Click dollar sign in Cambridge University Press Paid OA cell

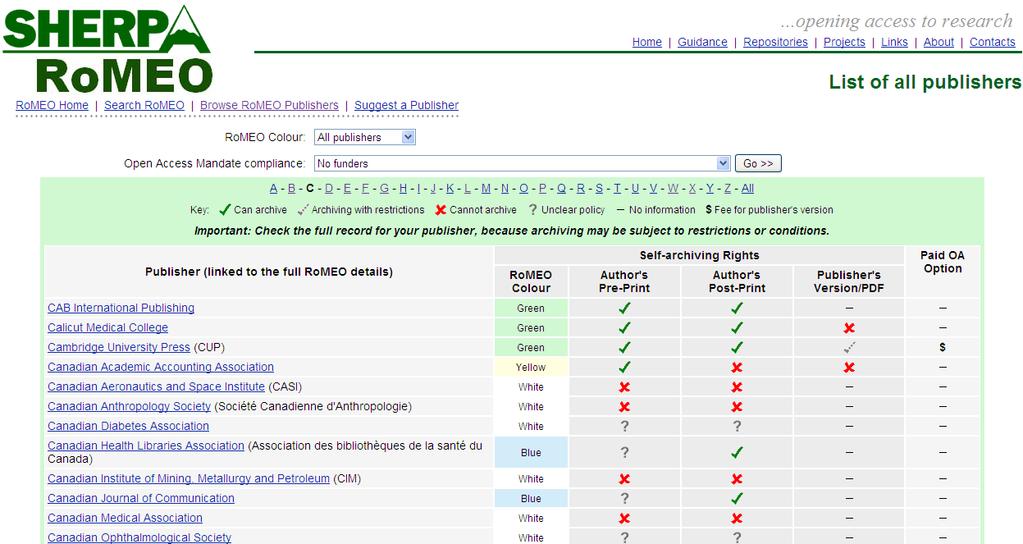(942, 348)
